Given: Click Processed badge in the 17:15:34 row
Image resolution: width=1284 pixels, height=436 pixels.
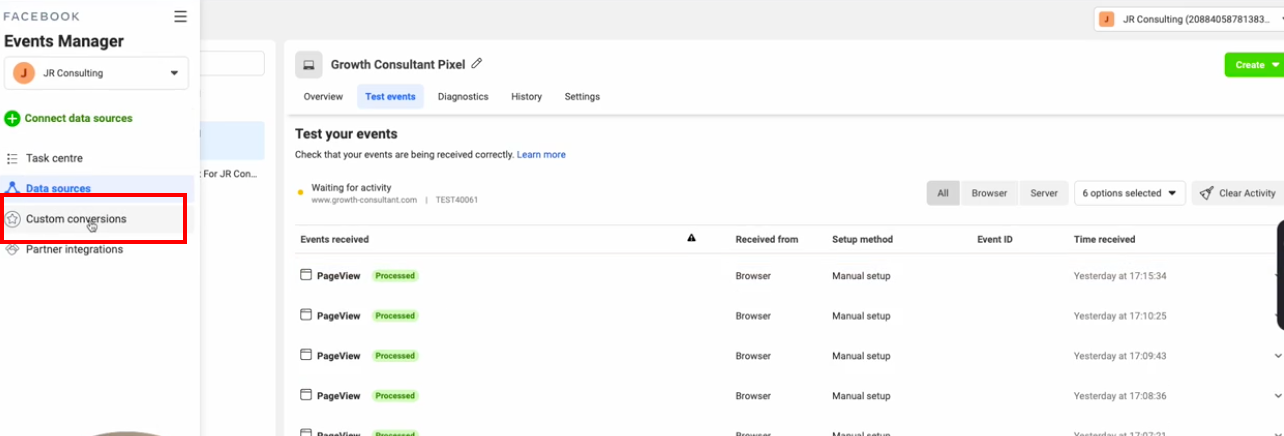Looking at the screenshot, I should (x=395, y=275).
